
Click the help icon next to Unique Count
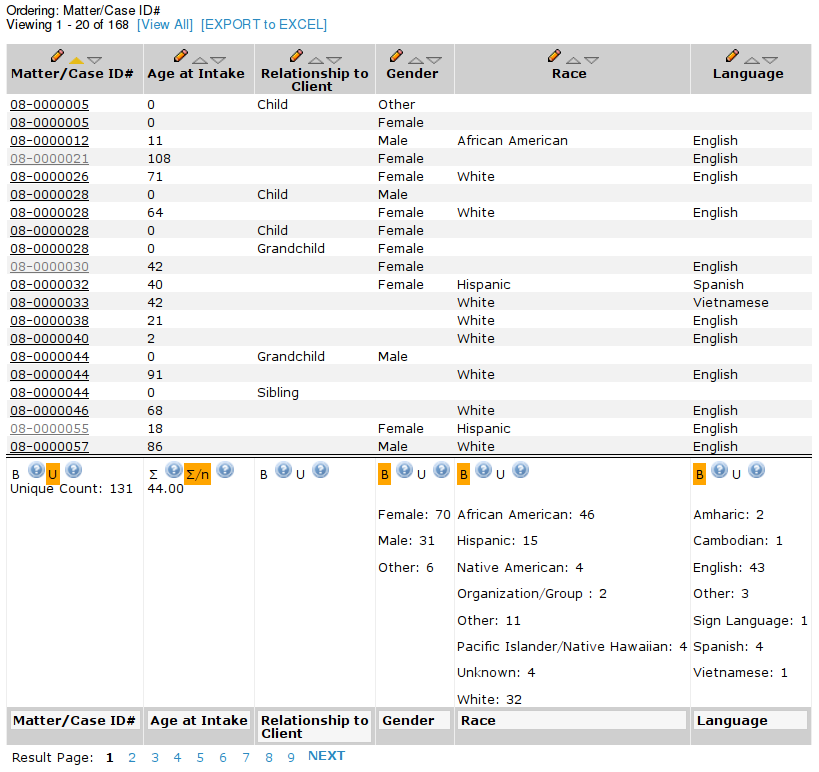[73, 470]
